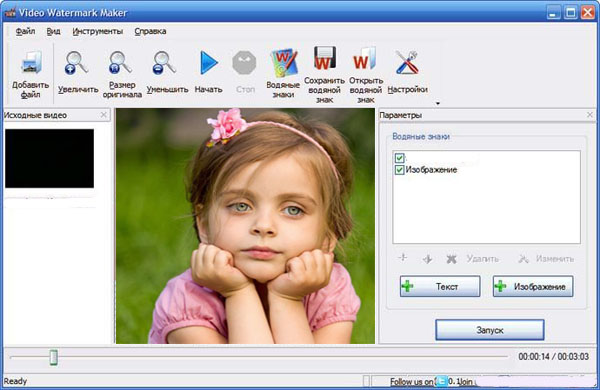The width and height of the screenshot is (600, 390).
Task: Click the Добавить файл toolbar icon
Action: click(31, 62)
